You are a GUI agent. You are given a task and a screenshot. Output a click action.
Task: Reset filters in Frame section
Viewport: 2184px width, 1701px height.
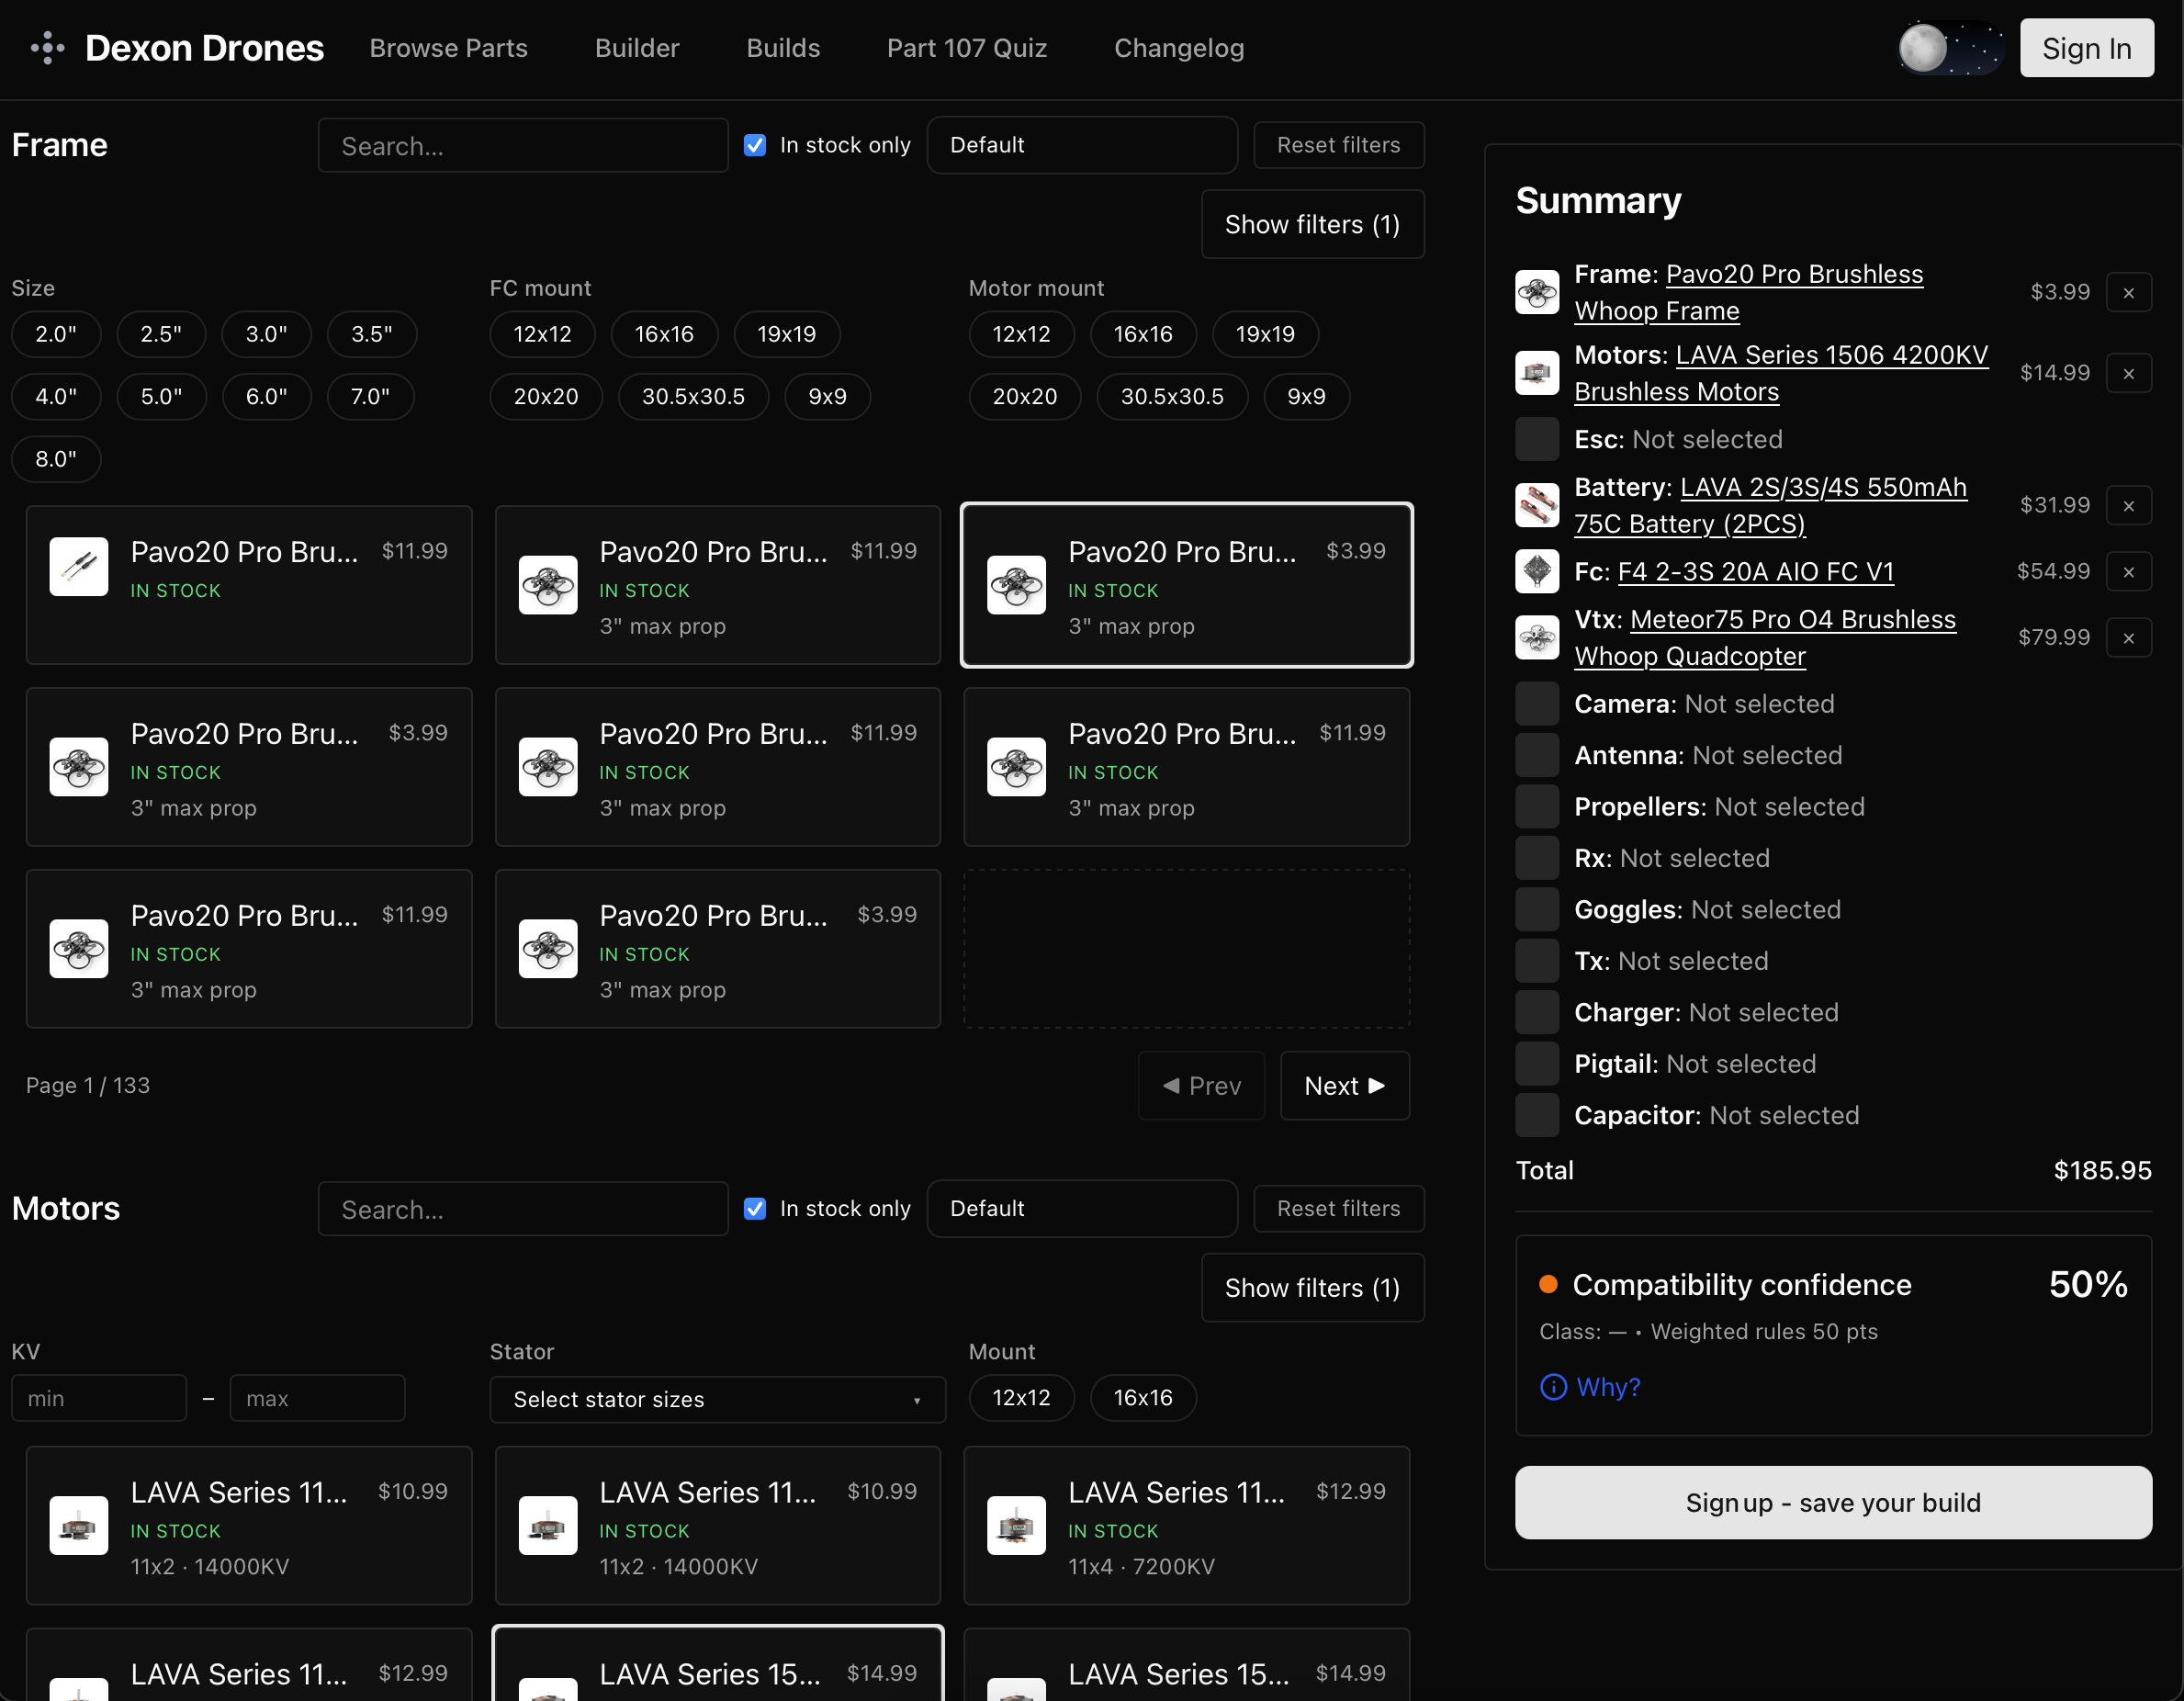pos(1338,146)
